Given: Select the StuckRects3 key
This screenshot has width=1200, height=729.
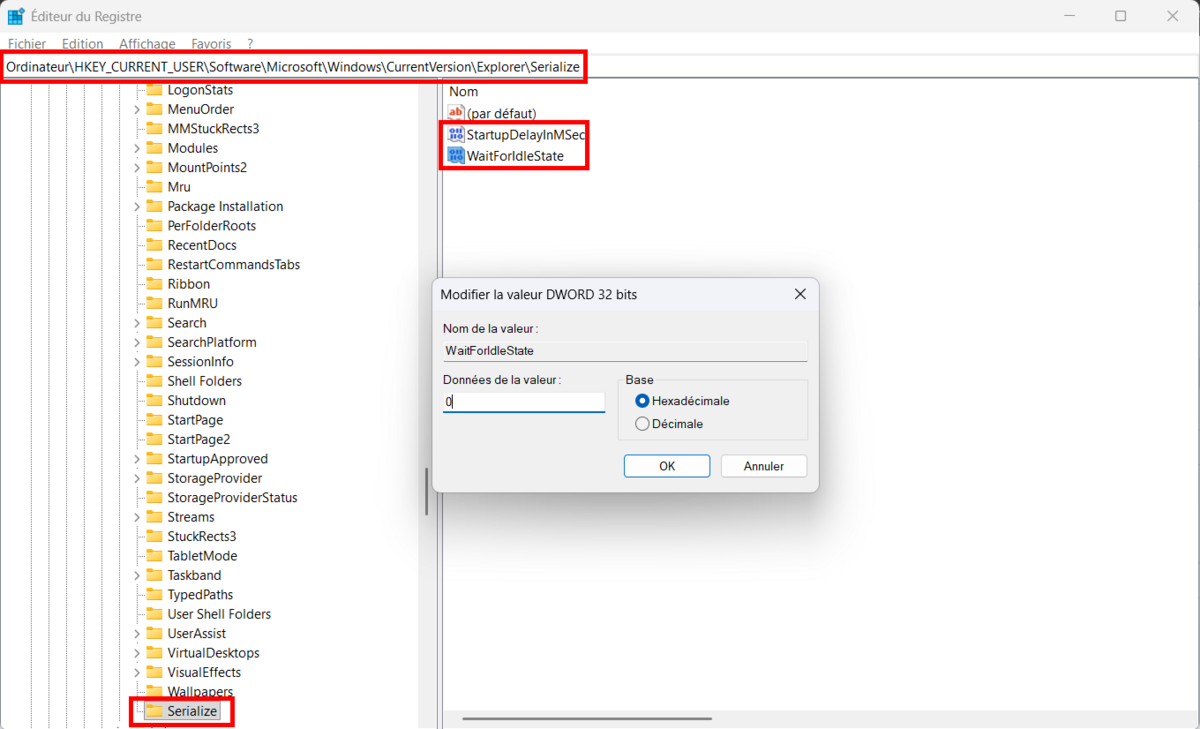Looking at the screenshot, I should [x=202, y=537].
